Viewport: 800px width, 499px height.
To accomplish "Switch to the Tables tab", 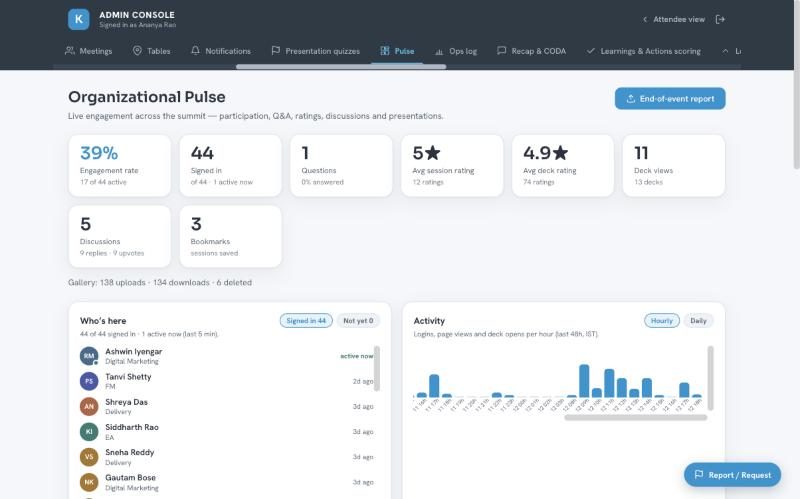I will [152, 51].
